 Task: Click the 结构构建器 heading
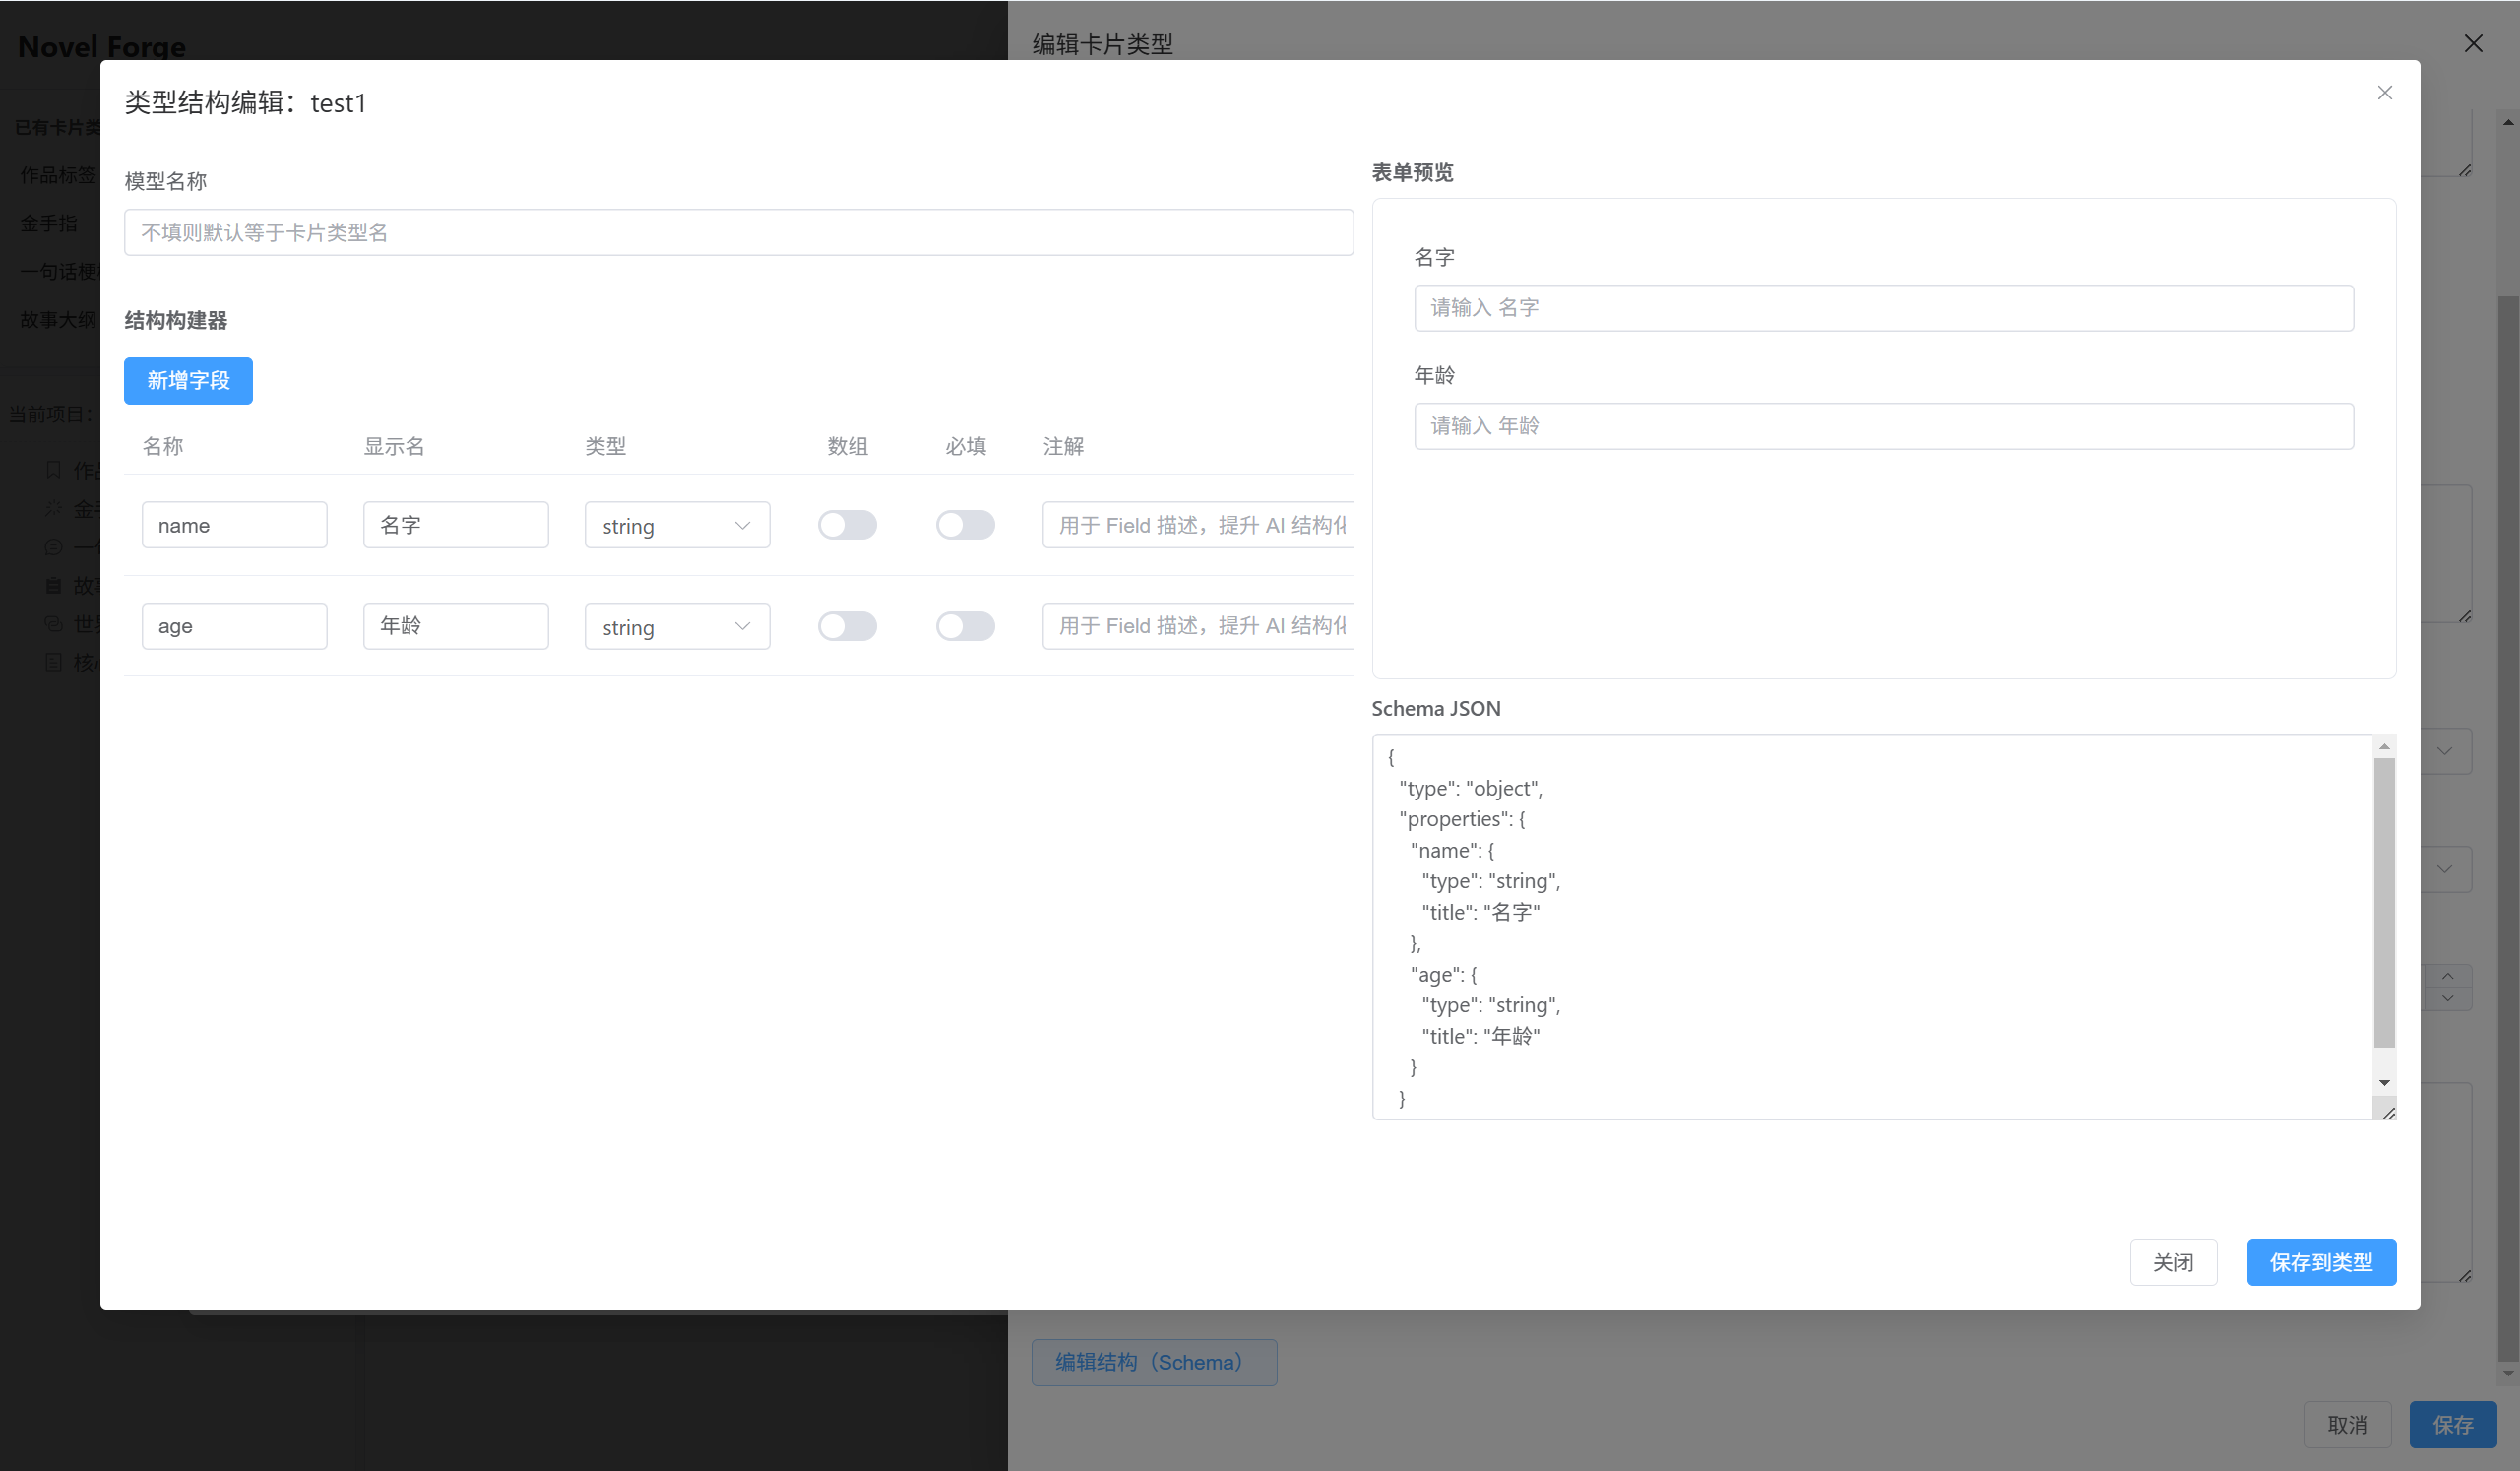coord(176,321)
